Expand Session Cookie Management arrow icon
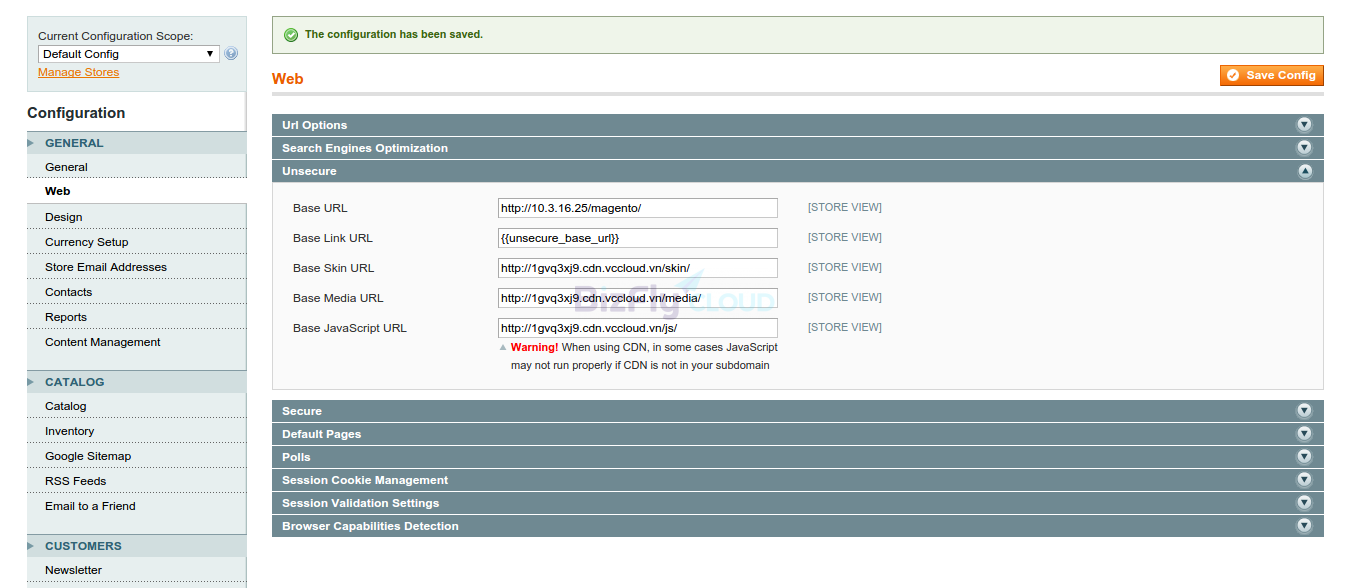Screen dimensions: 1351x588 pos(1304,480)
